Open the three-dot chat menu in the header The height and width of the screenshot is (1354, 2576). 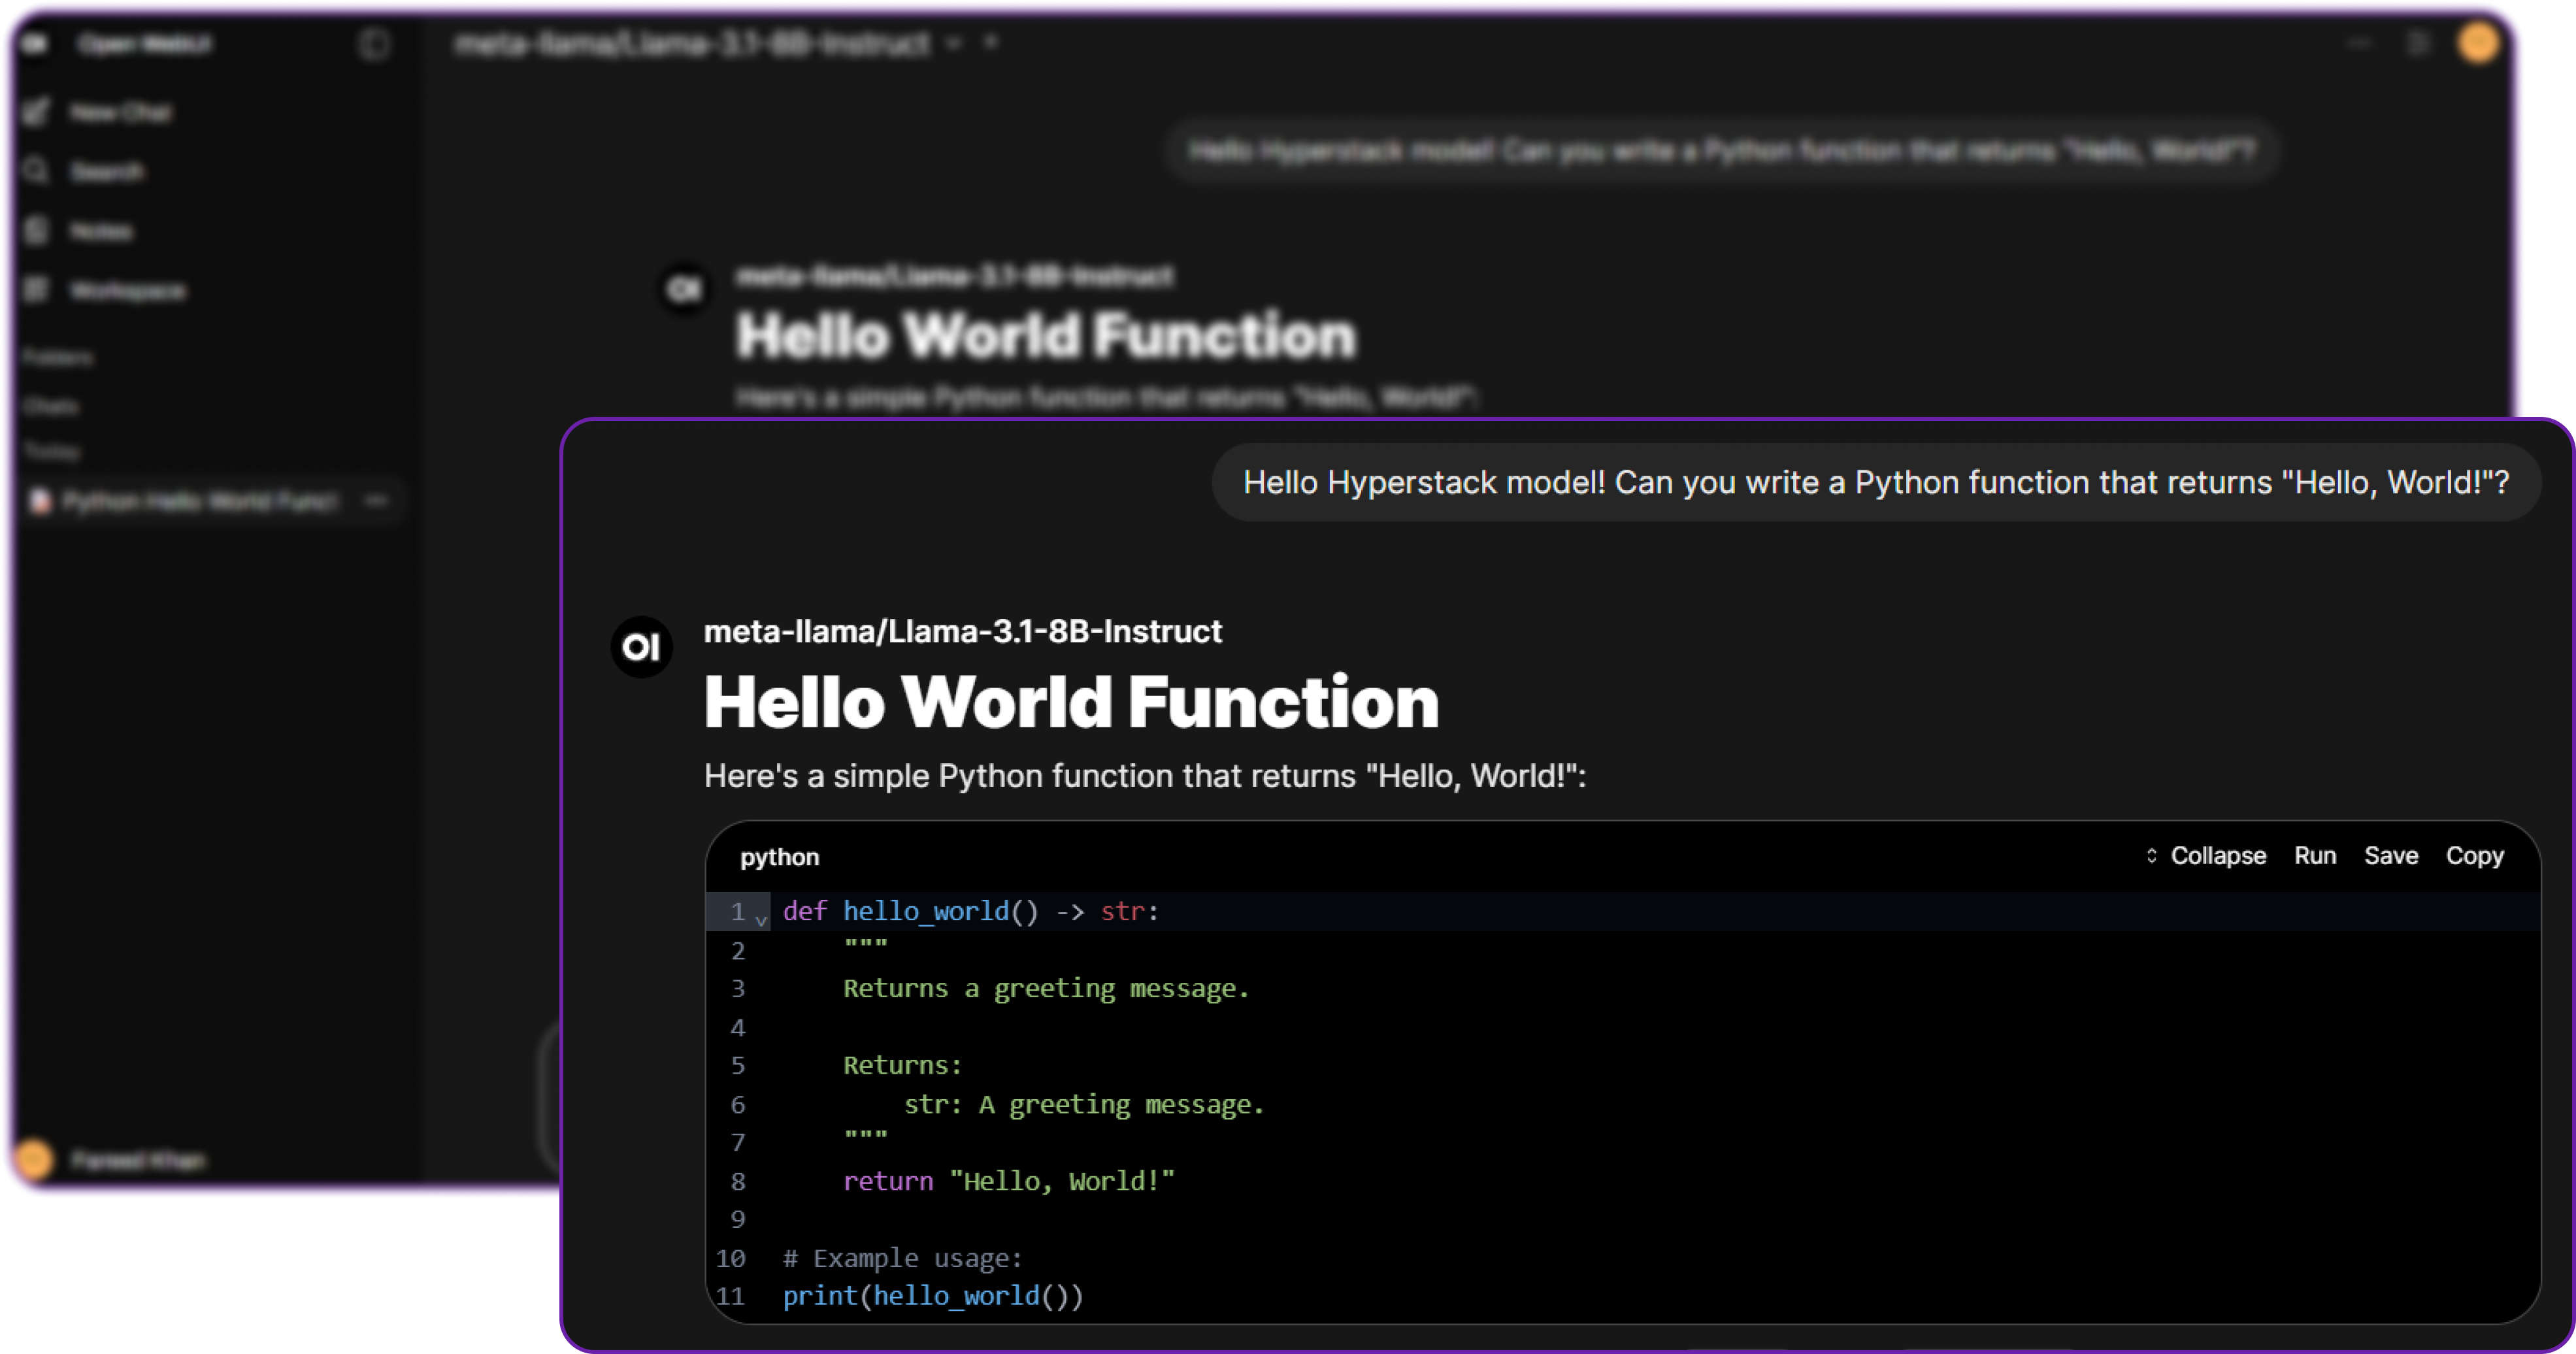(x=2359, y=43)
